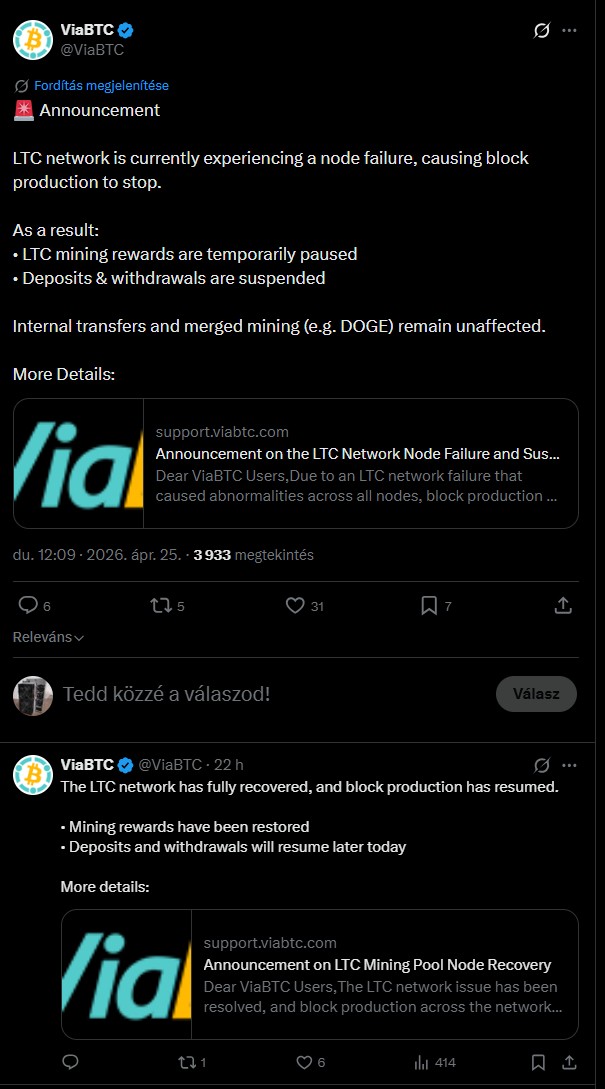
Task: Click the Grok icon on the recovery reply
Action: [542, 765]
